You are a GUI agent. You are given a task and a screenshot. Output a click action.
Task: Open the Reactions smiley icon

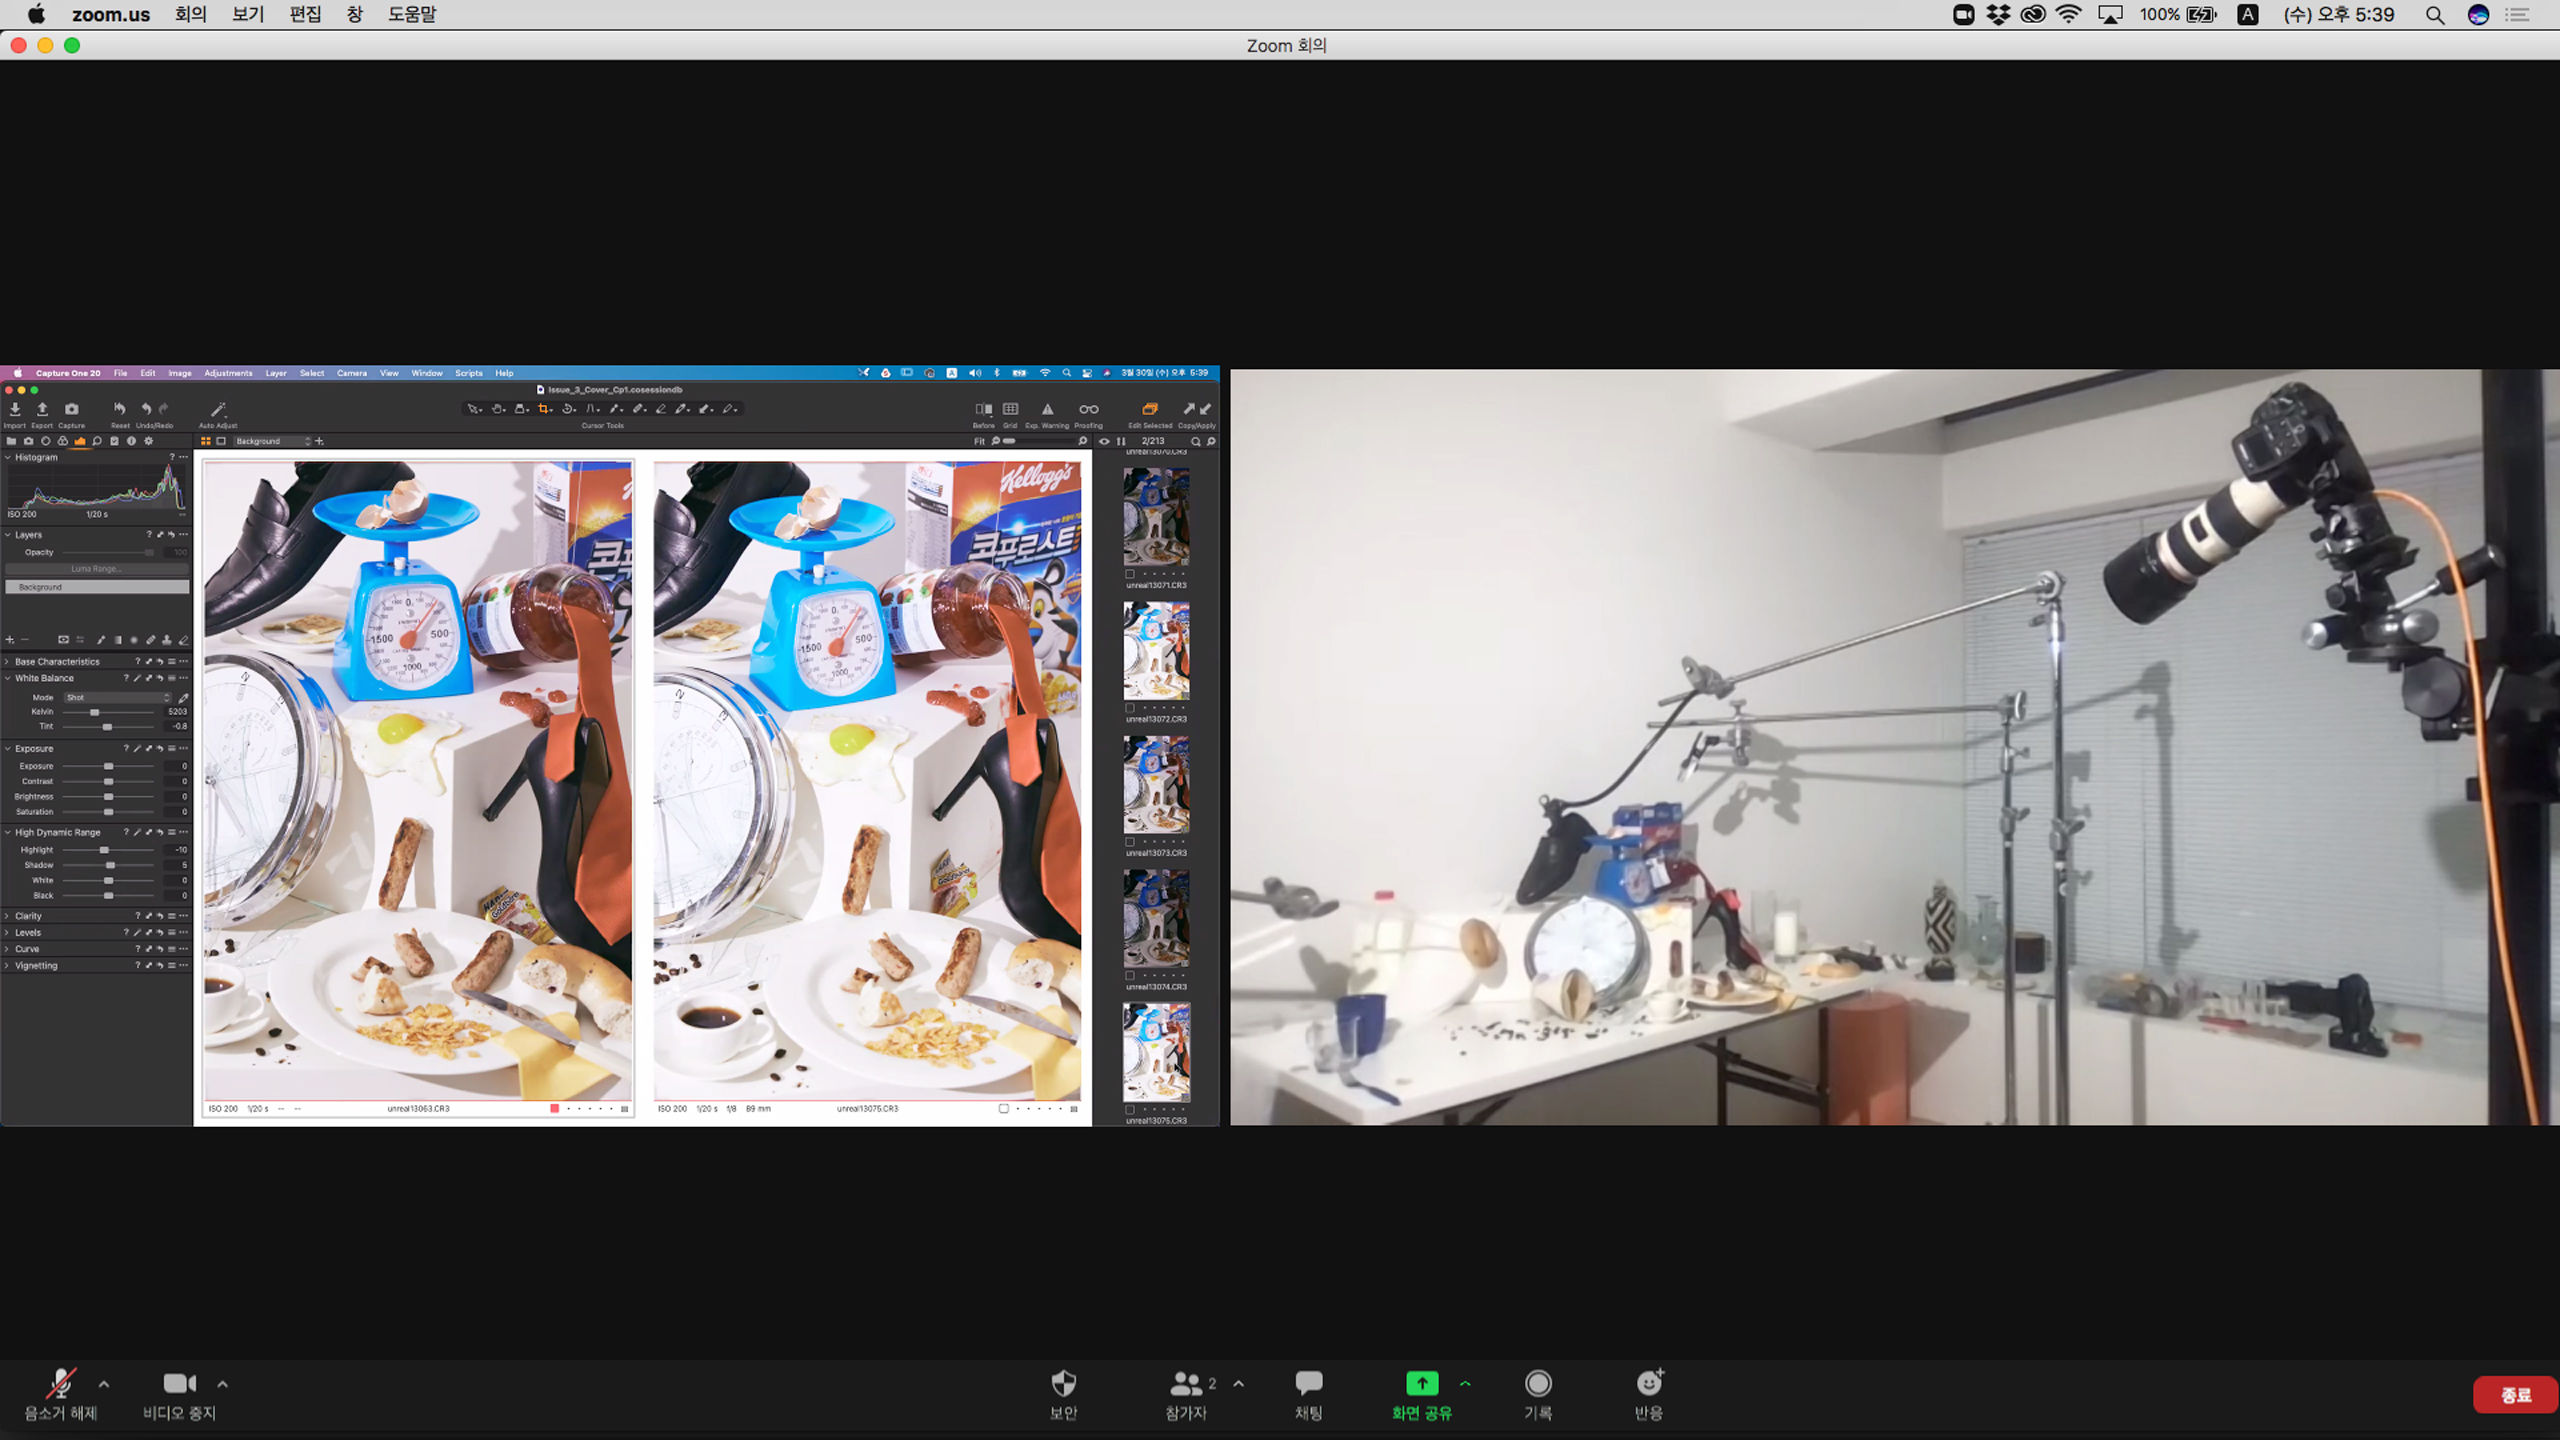click(1649, 1384)
